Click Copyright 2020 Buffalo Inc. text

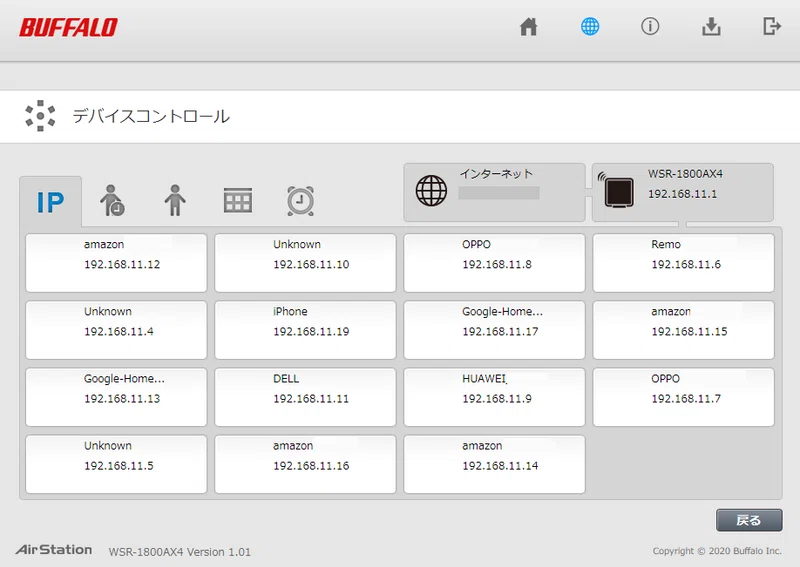click(x=717, y=551)
